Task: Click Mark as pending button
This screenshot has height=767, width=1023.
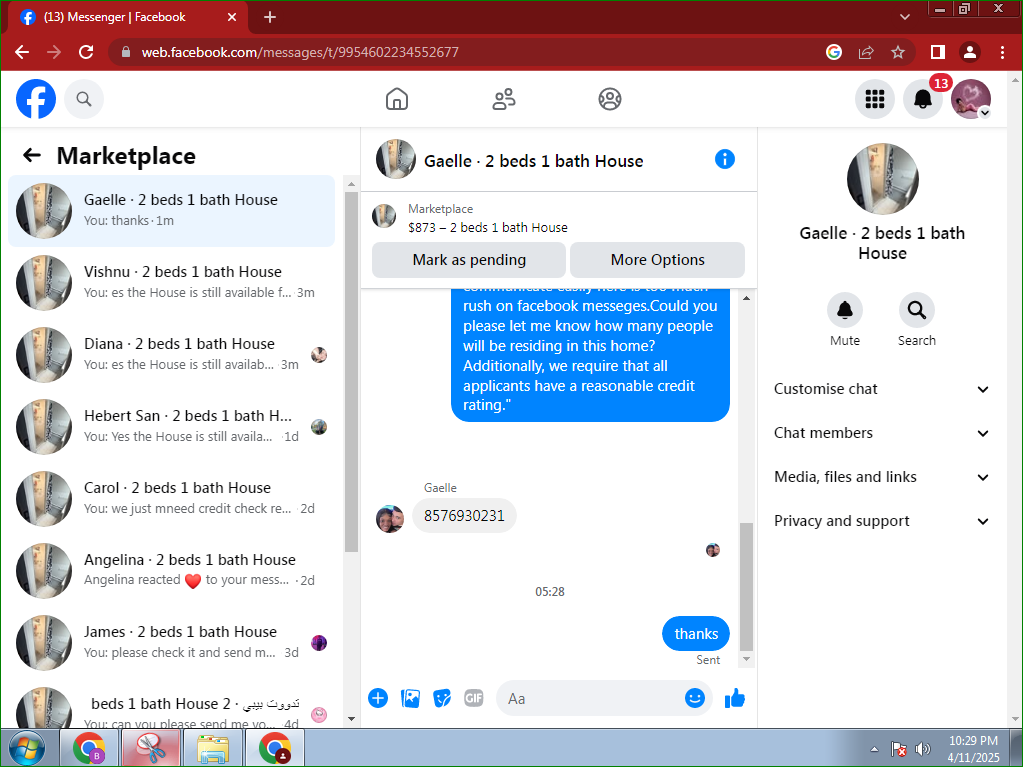Action: coord(468,260)
